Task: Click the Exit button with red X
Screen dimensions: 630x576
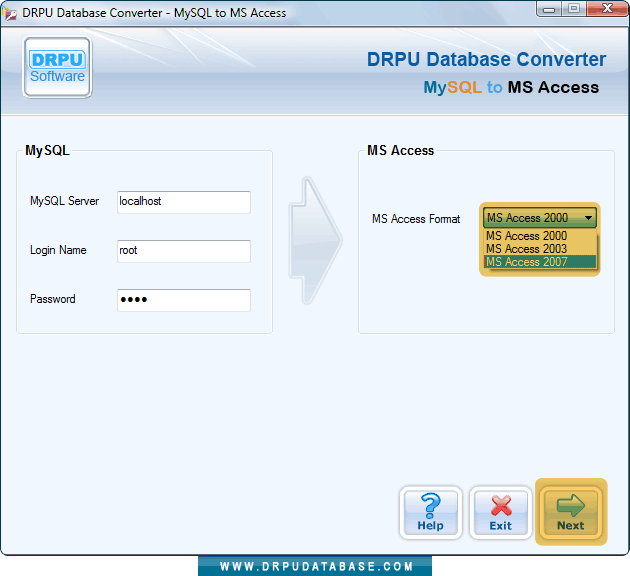Action: pyautogui.click(x=500, y=513)
